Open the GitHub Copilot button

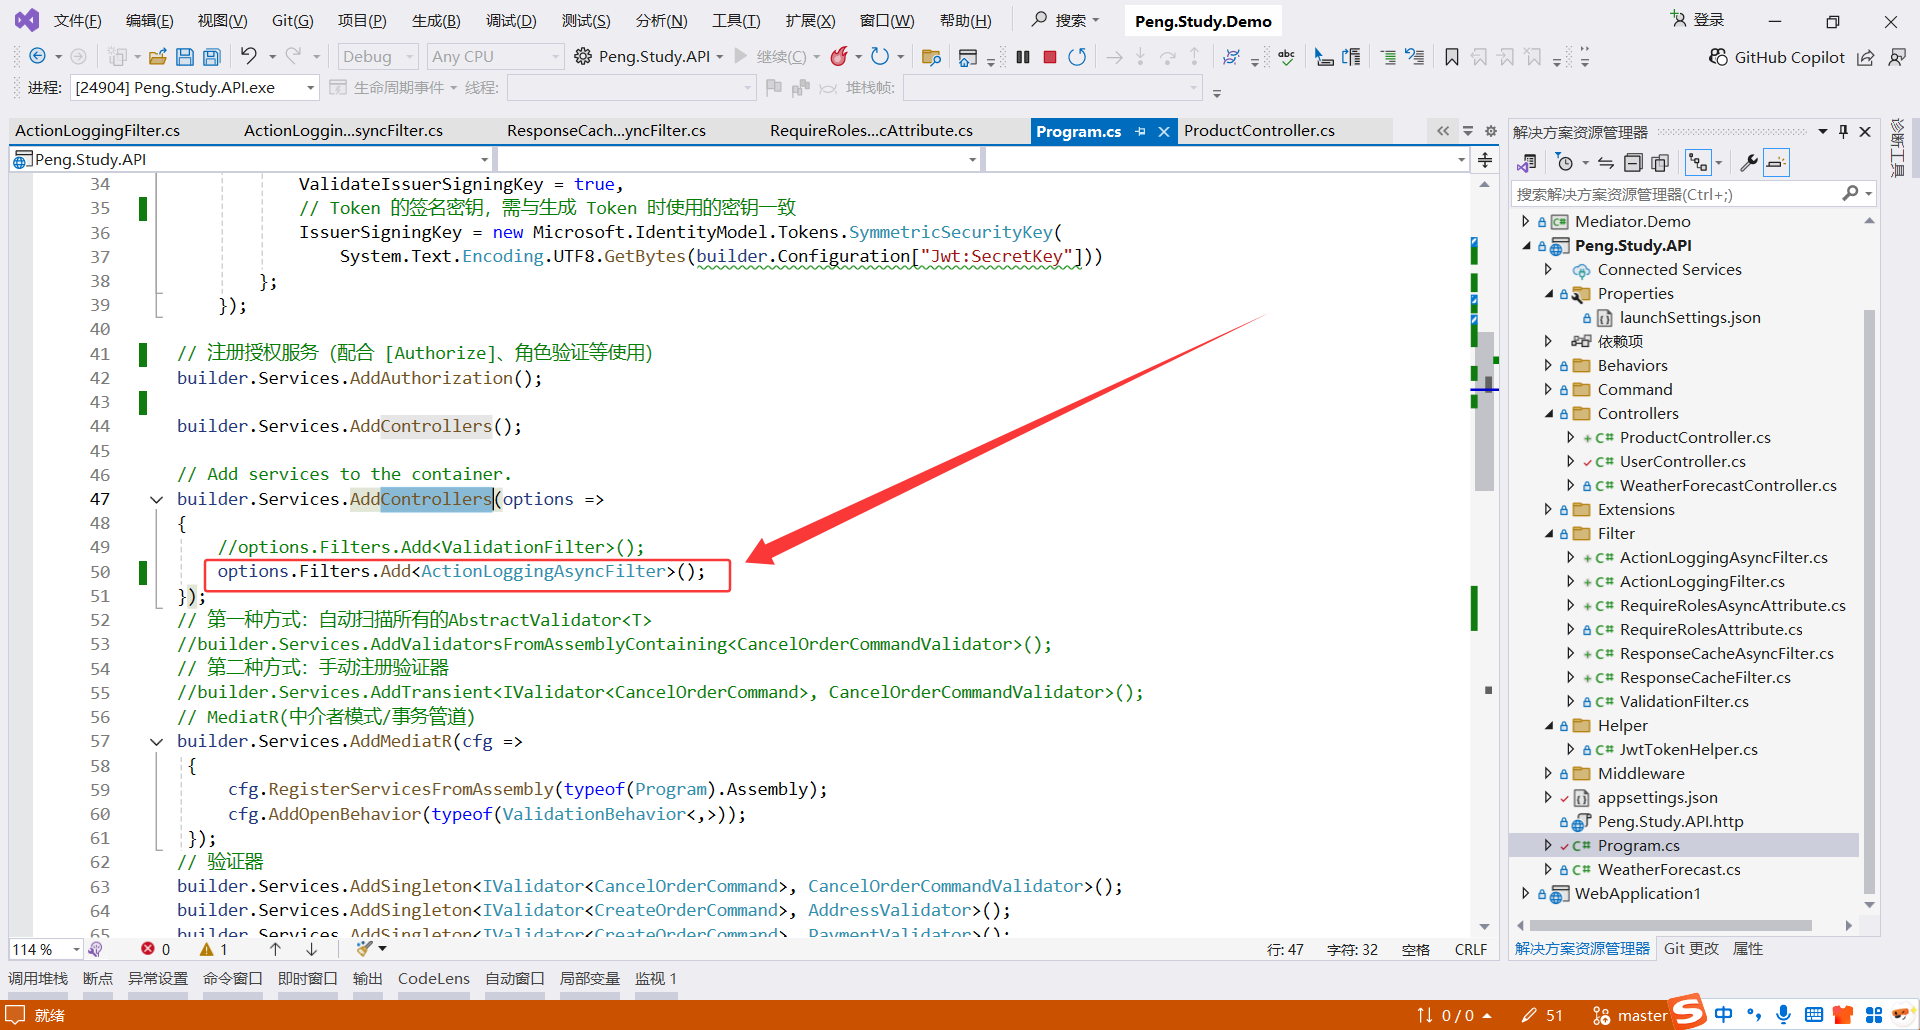tap(1776, 57)
